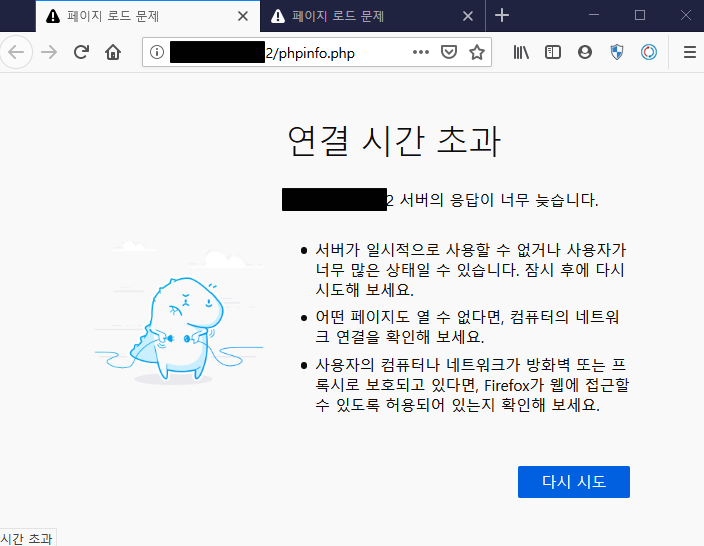The height and width of the screenshot is (546, 704).
Task: Open Firefox account avatar icon
Action: click(x=585, y=53)
